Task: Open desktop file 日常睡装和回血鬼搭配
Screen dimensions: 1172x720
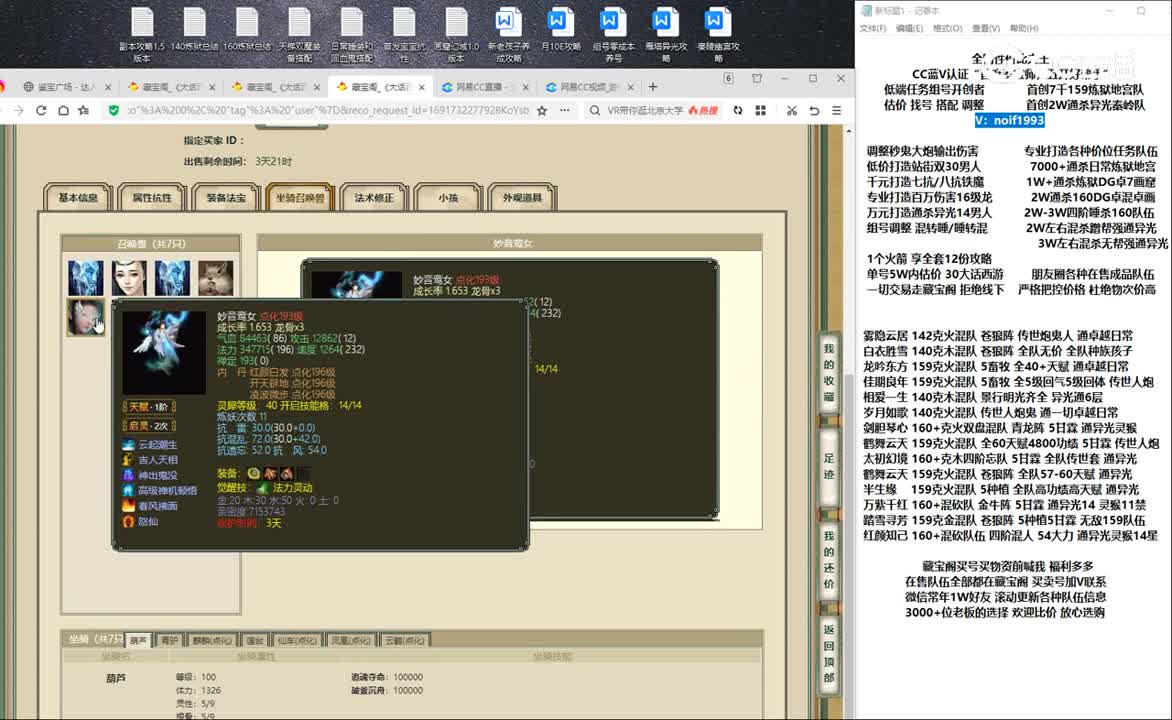Action: tap(351, 35)
